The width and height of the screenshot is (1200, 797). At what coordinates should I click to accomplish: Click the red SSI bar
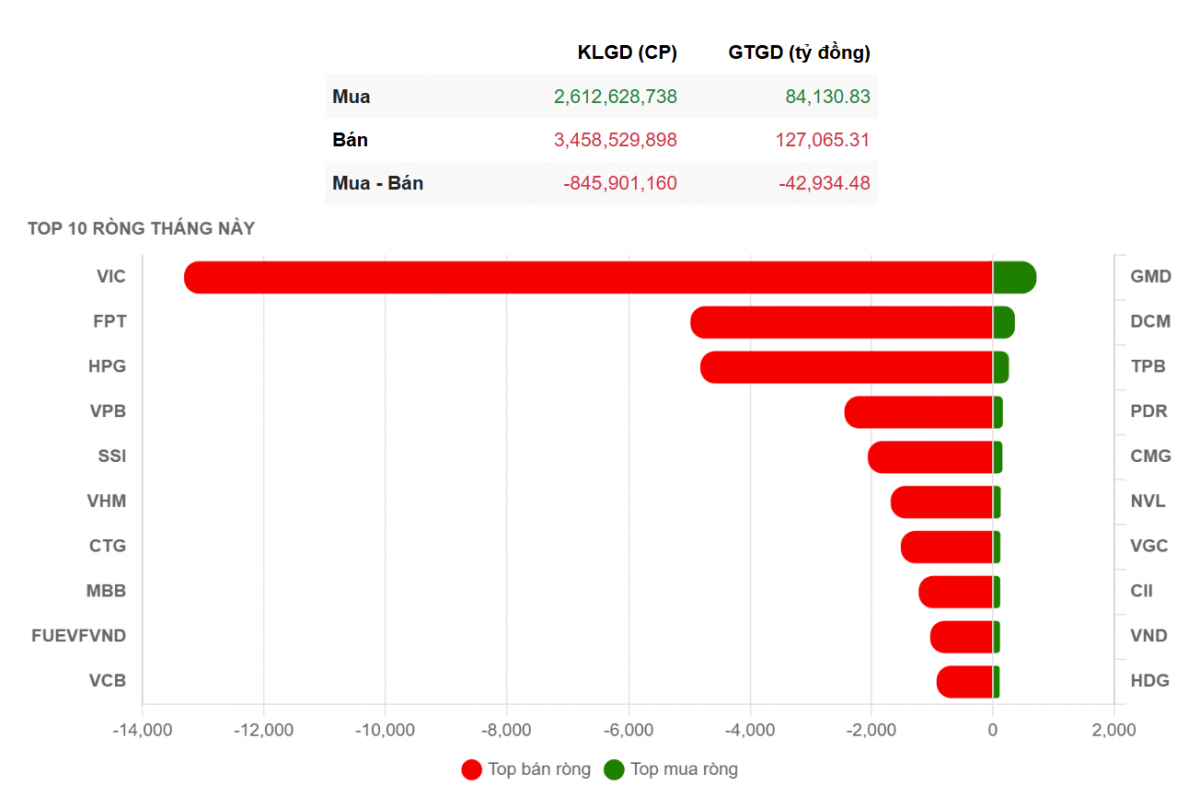pos(930,457)
